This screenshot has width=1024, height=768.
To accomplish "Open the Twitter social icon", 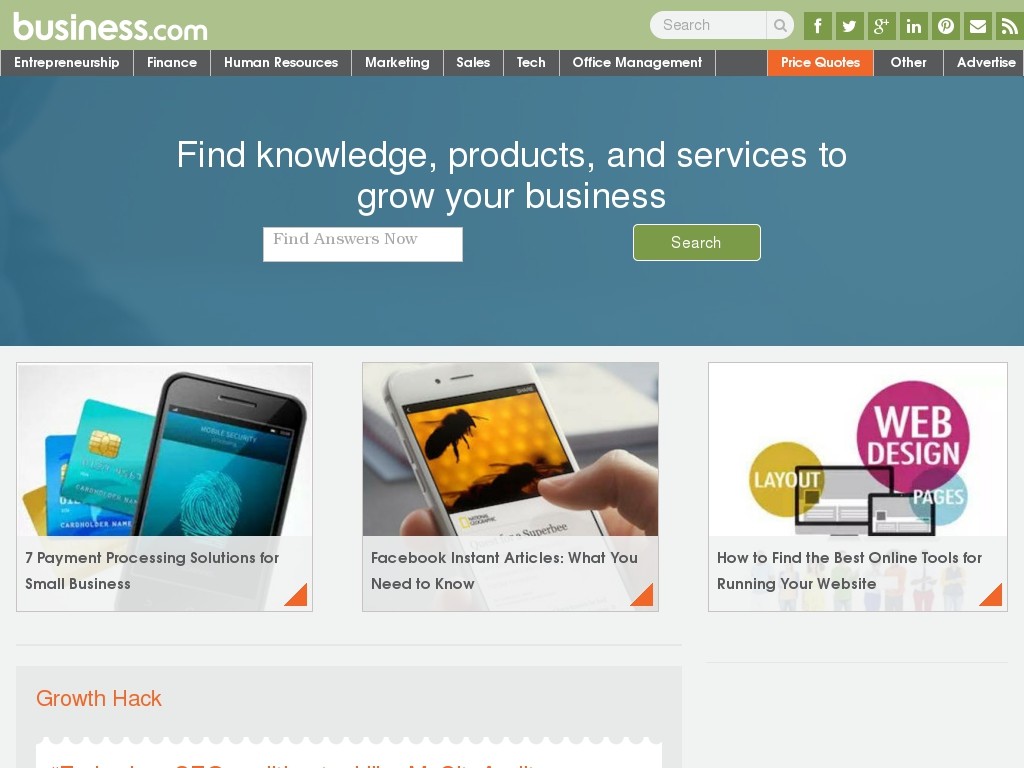I will (849, 26).
